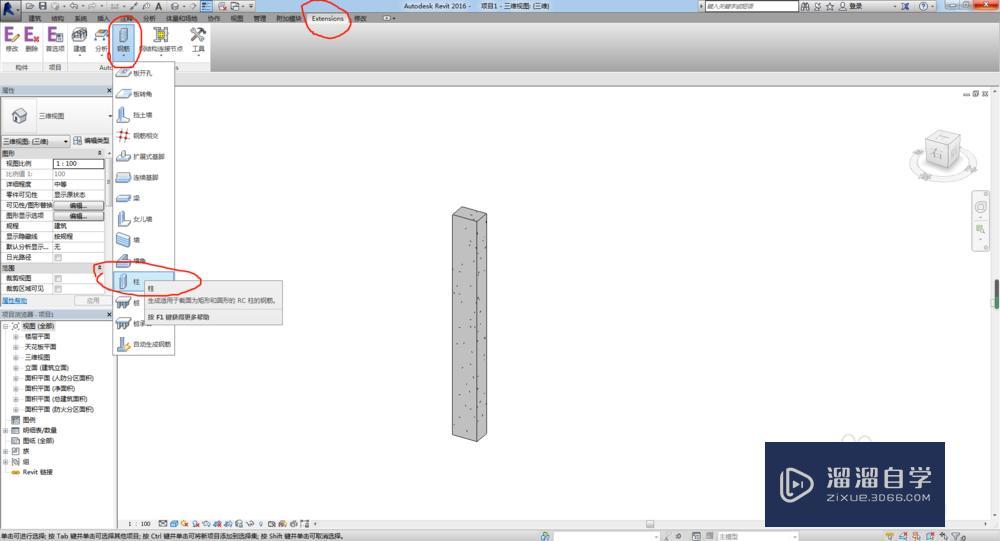Open the 三维视图 type selector dropdown
The width and height of the screenshot is (1000, 541).
57,116
